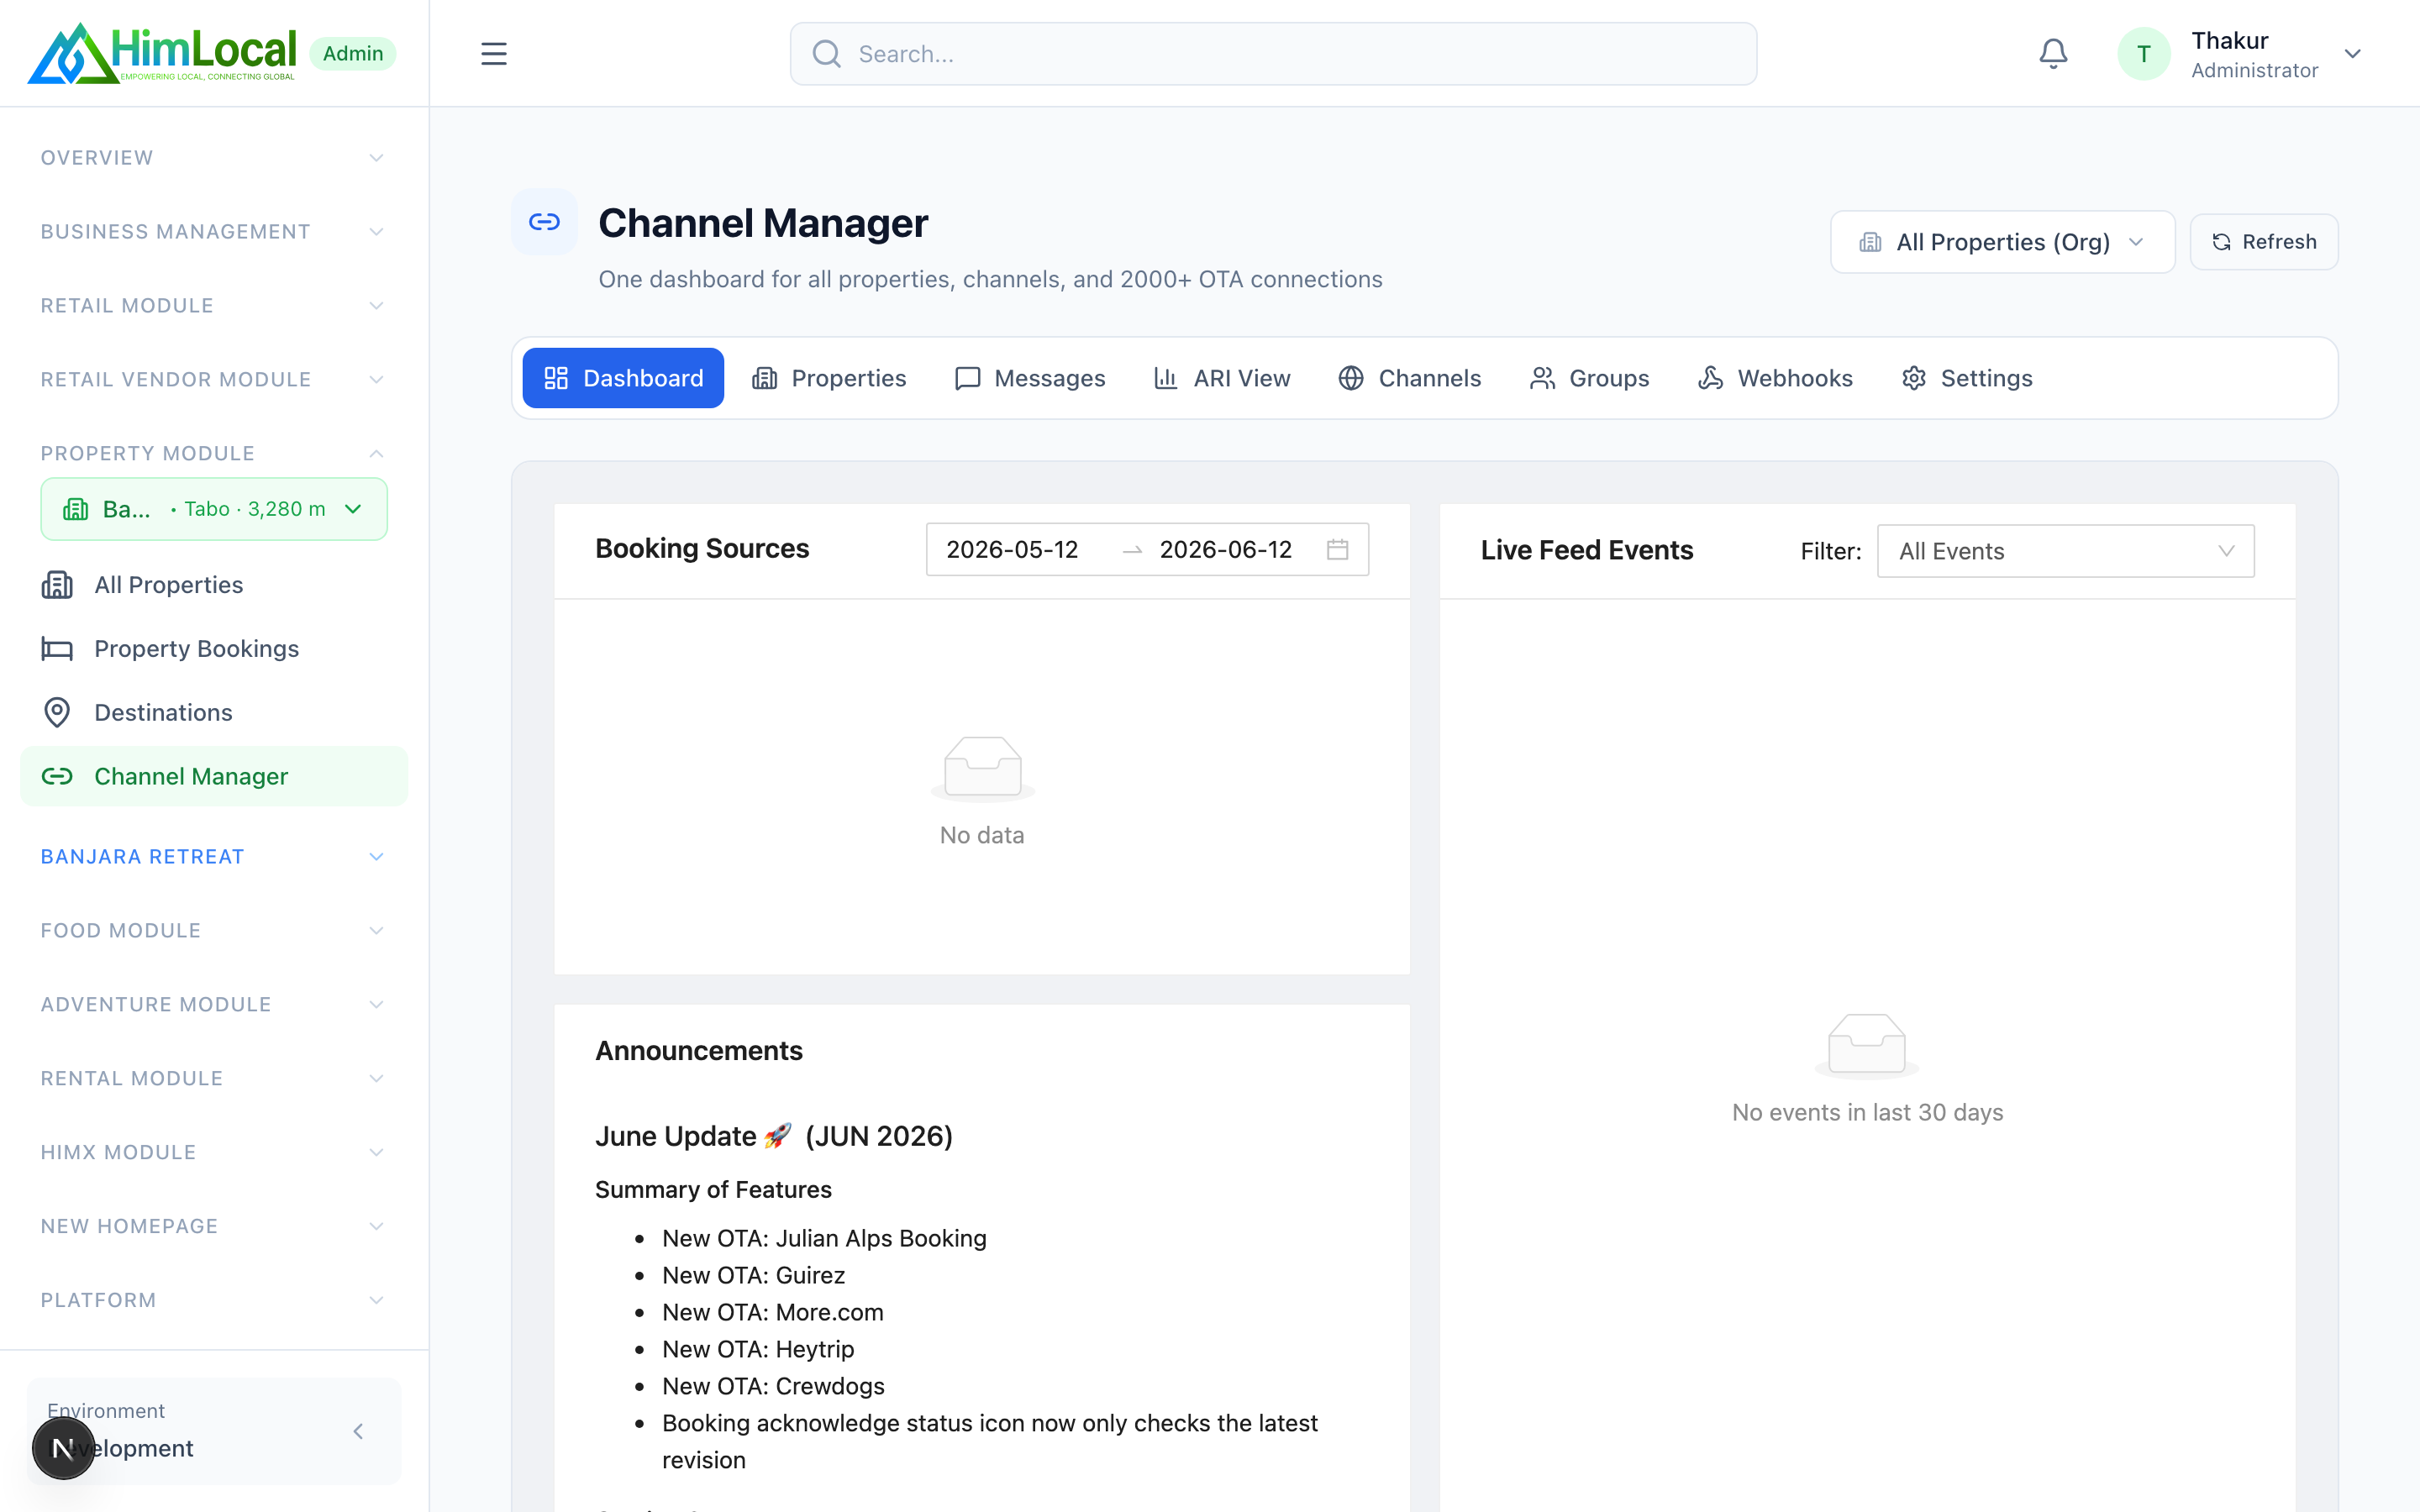Click the Refresh arrows icon
This screenshot has height=1512, width=2420.
(x=2221, y=242)
